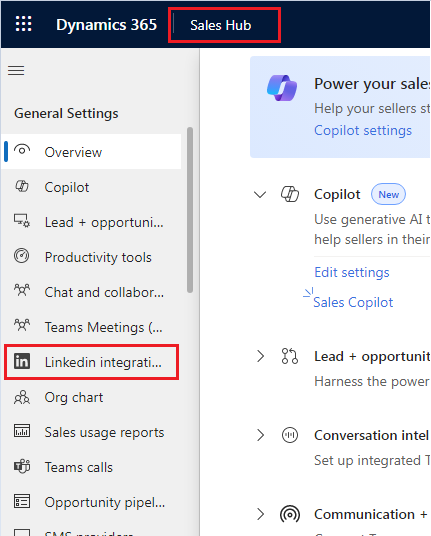Open the app launcher waffle icon
This screenshot has width=431, height=536.
pyautogui.click(x=24, y=24)
